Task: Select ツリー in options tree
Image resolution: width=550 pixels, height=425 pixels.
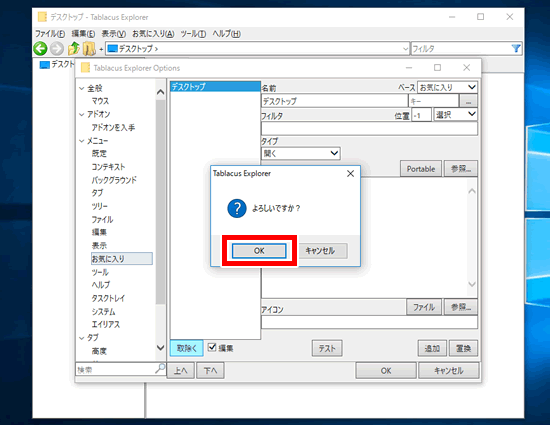Action: (100, 207)
